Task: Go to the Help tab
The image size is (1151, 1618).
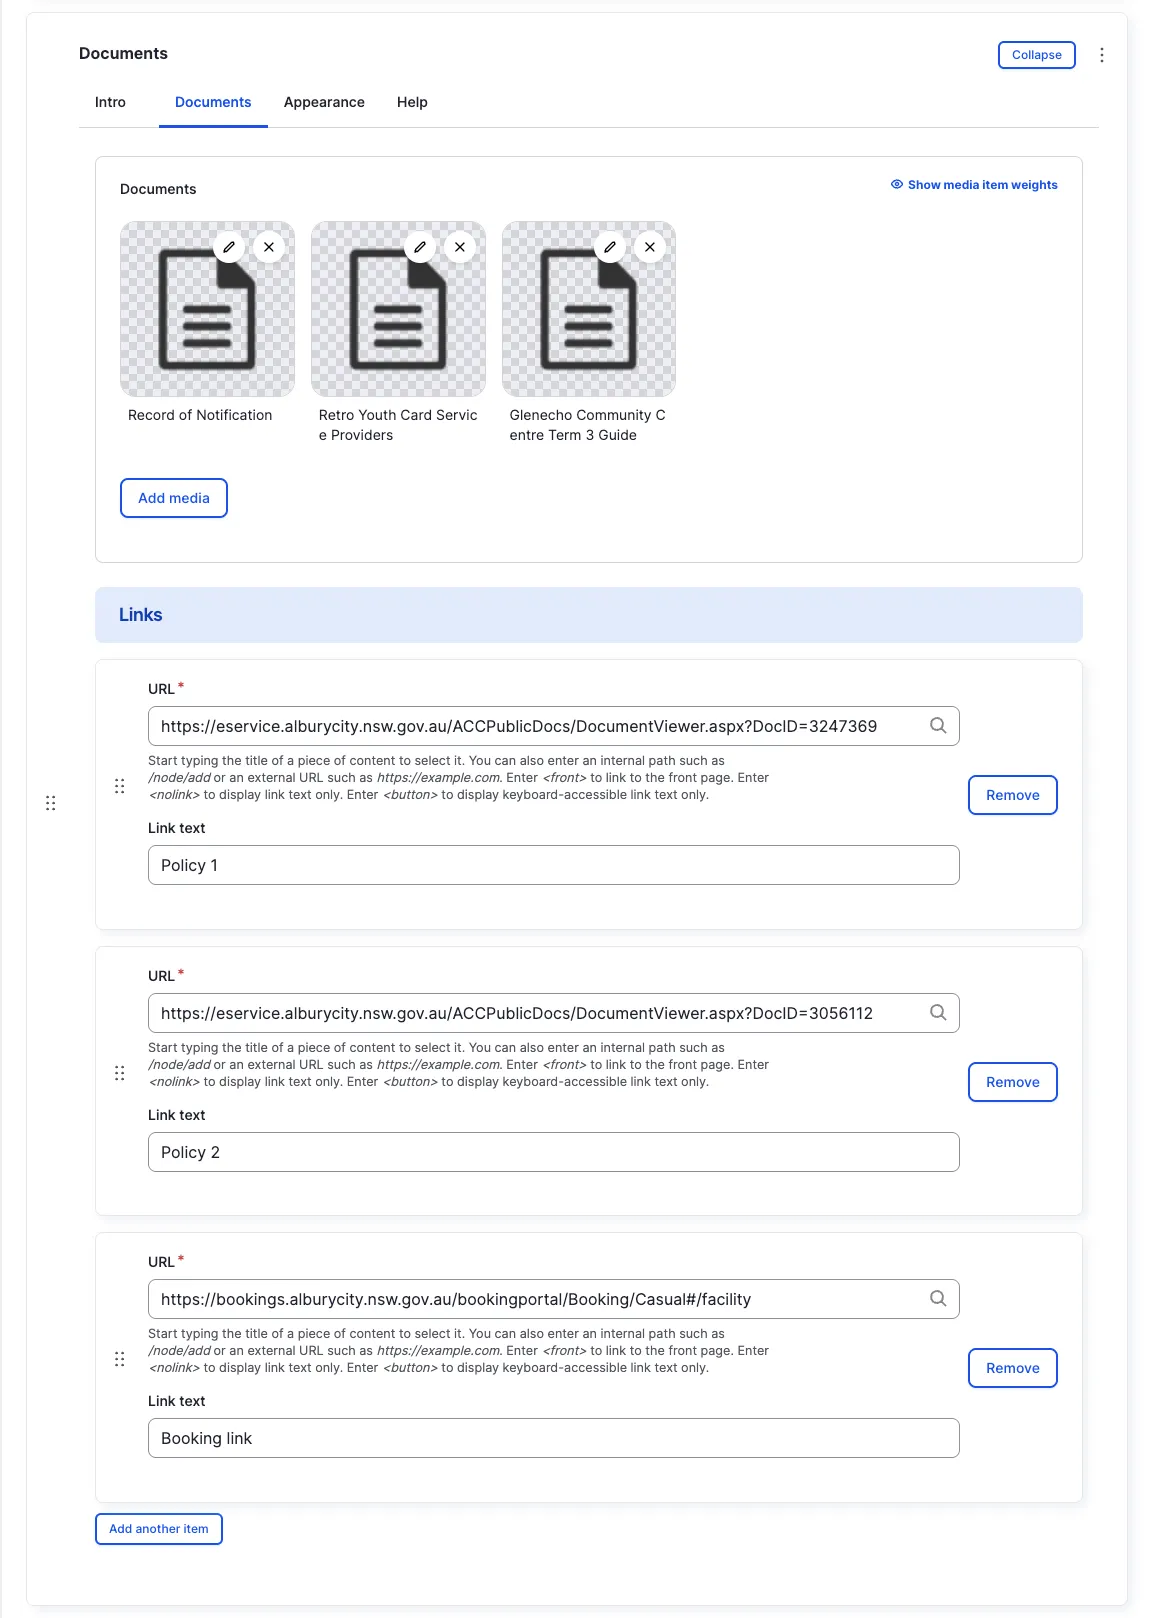Action: tap(412, 102)
